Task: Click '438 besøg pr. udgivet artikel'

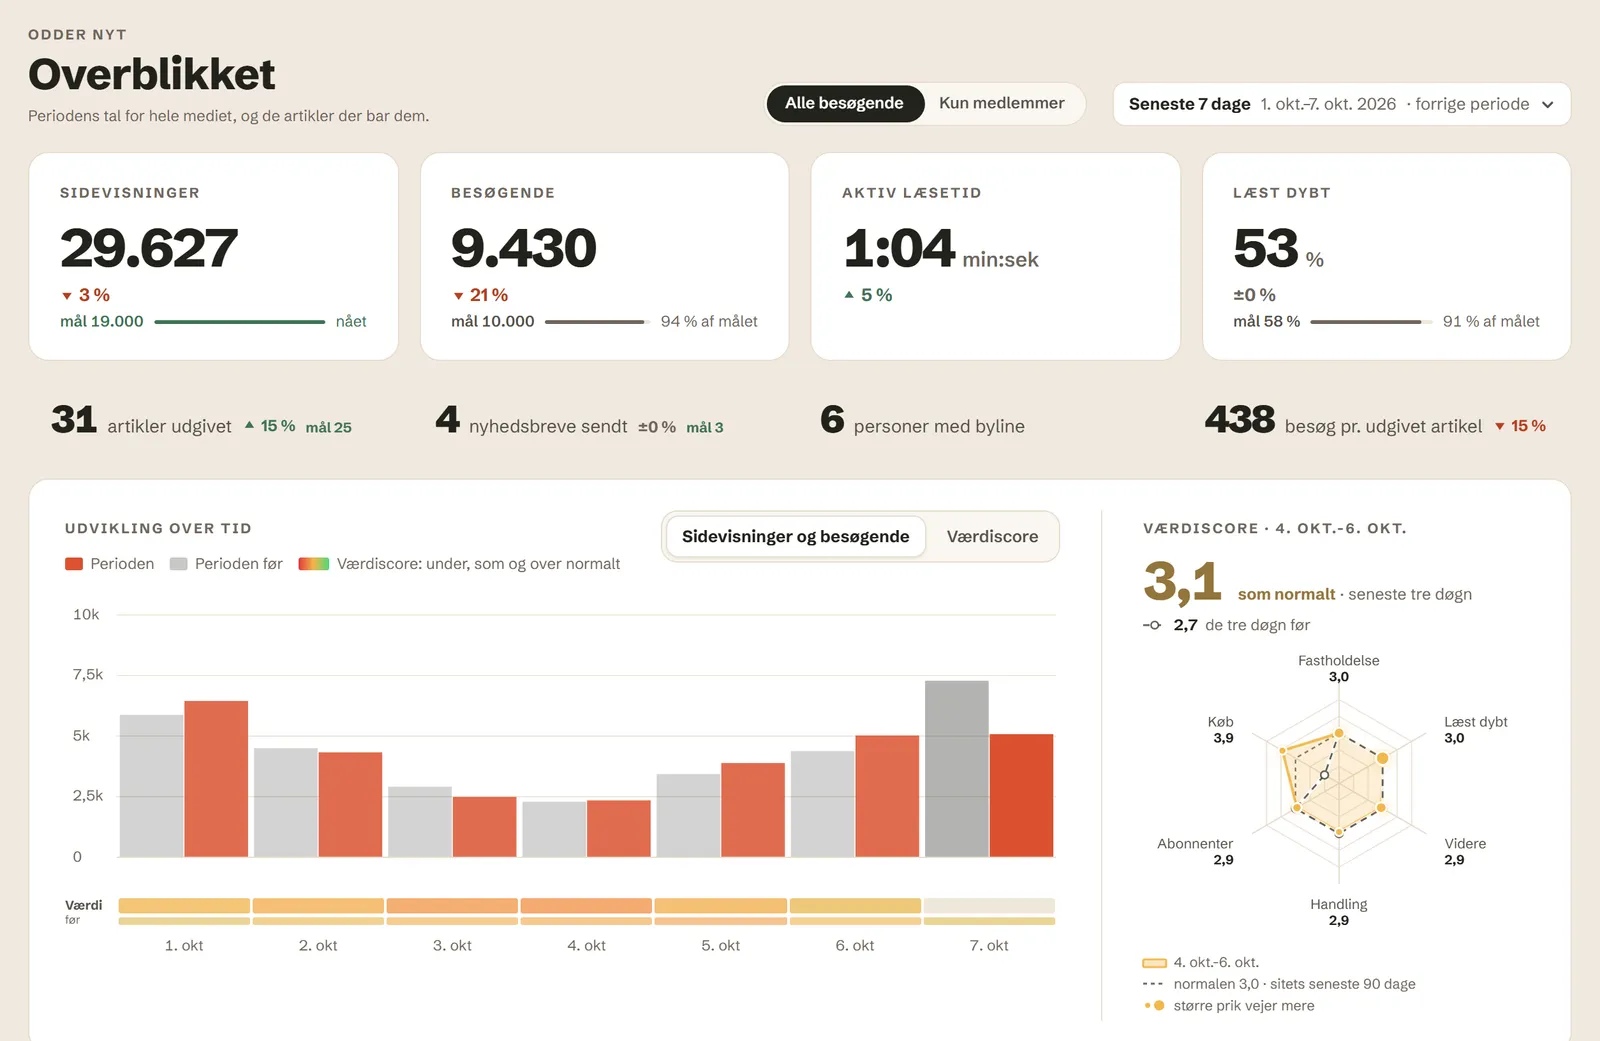Action: [1343, 421]
